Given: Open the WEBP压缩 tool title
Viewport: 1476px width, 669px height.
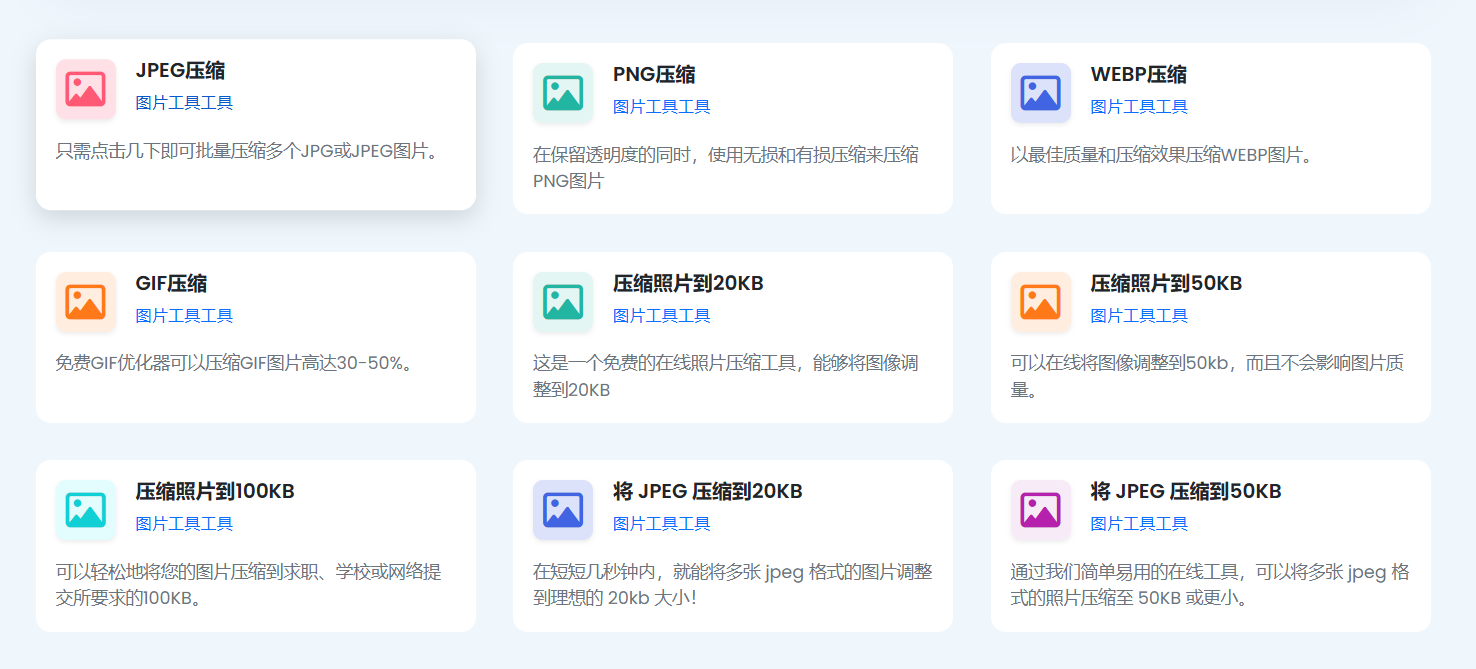Looking at the screenshot, I should click(x=1137, y=74).
